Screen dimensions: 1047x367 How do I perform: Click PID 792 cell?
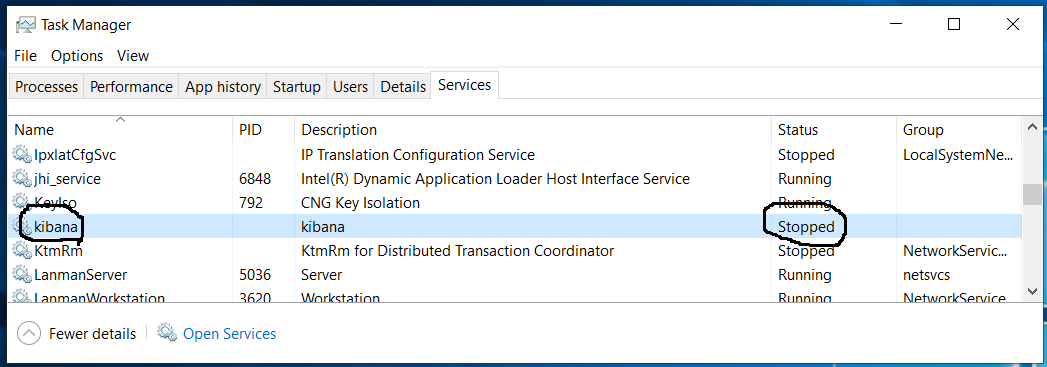pyautogui.click(x=251, y=203)
